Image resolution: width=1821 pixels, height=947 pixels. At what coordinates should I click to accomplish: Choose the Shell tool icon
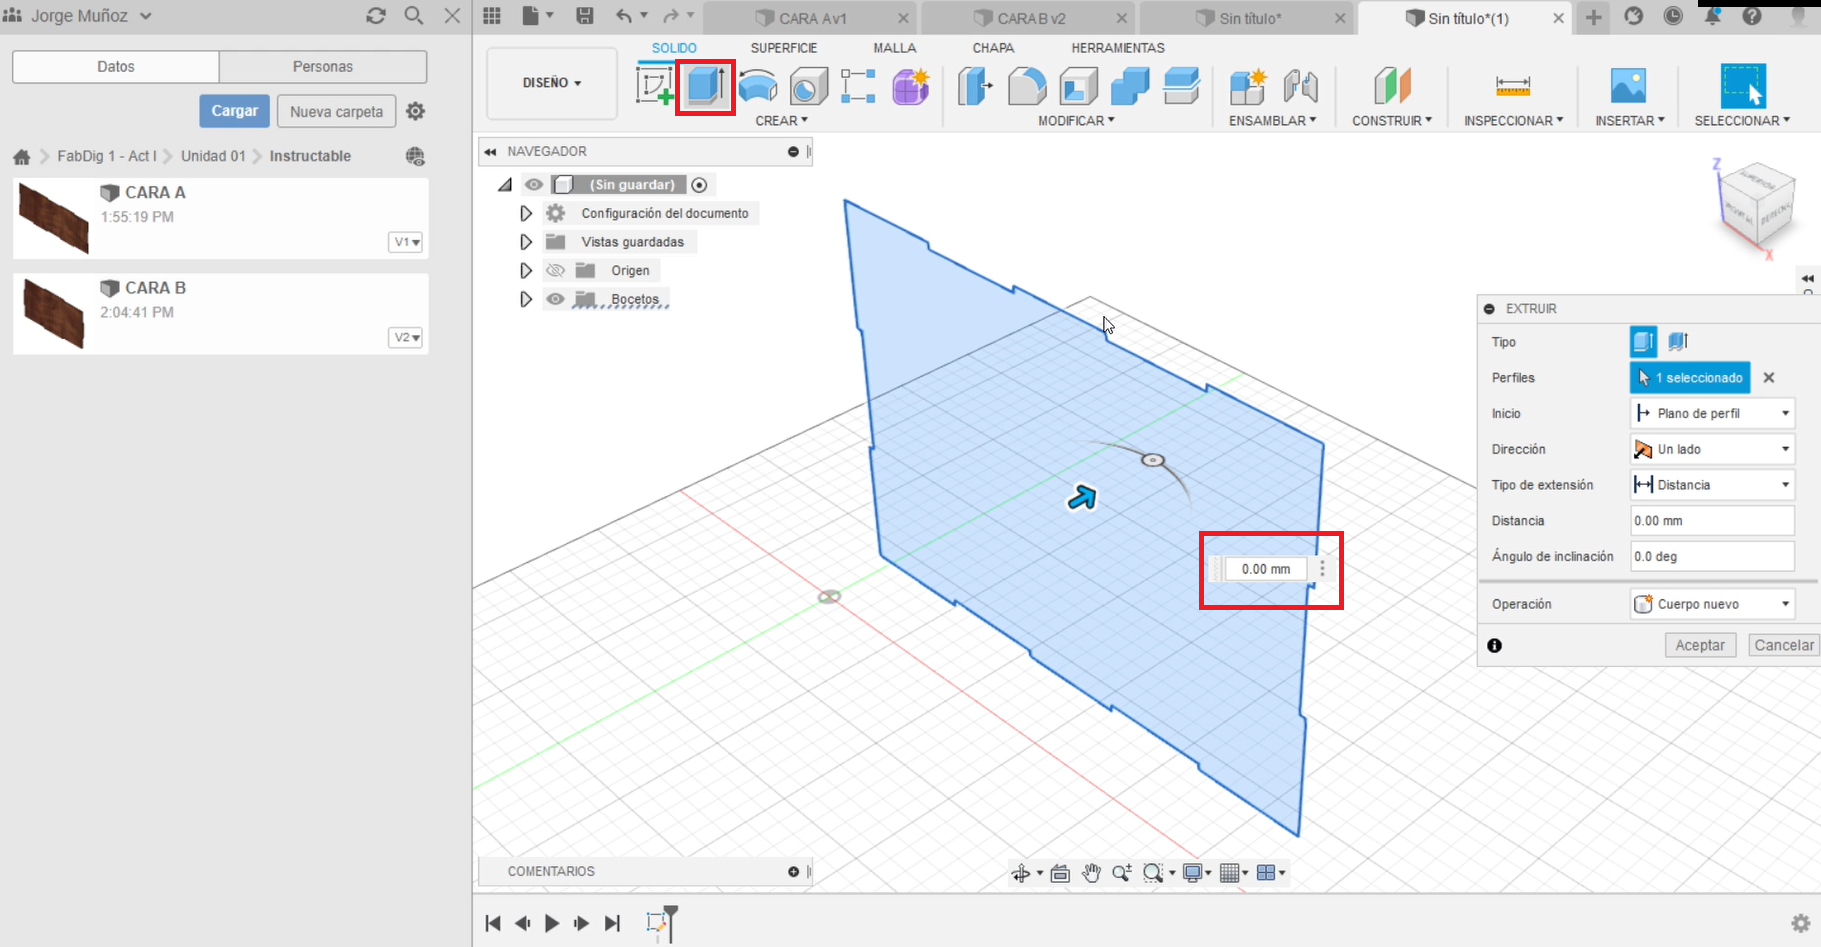1078,86
